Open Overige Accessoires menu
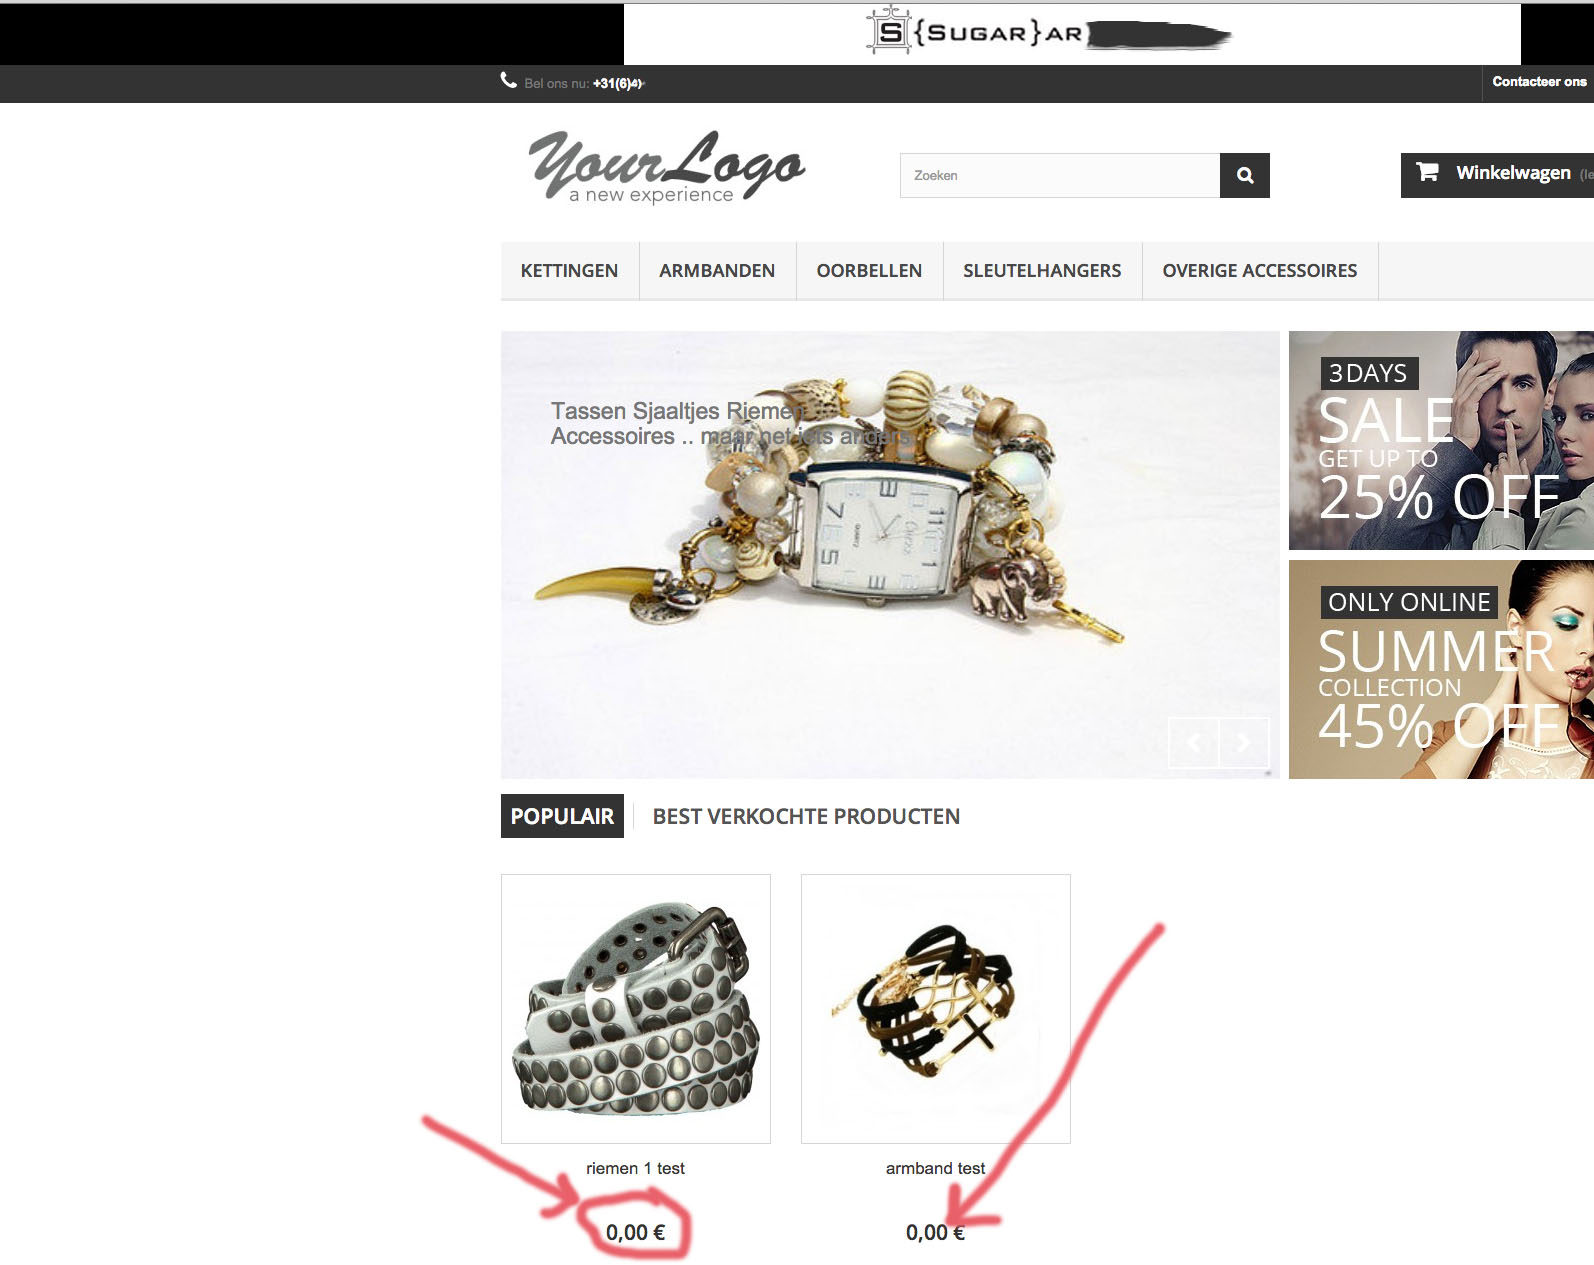The height and width of the screenshot is (1265, 1594). 1260,271
